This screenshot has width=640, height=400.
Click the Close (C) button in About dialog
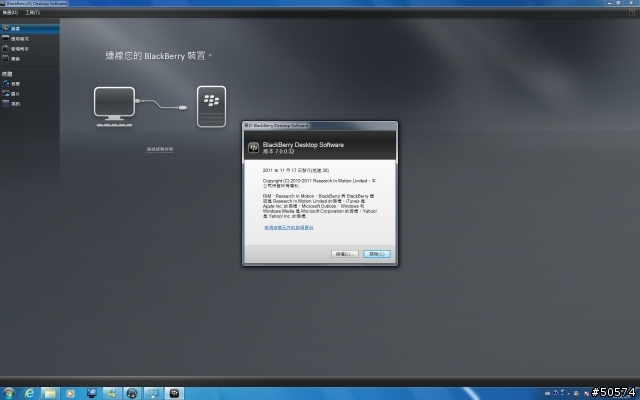pos(377,254)
